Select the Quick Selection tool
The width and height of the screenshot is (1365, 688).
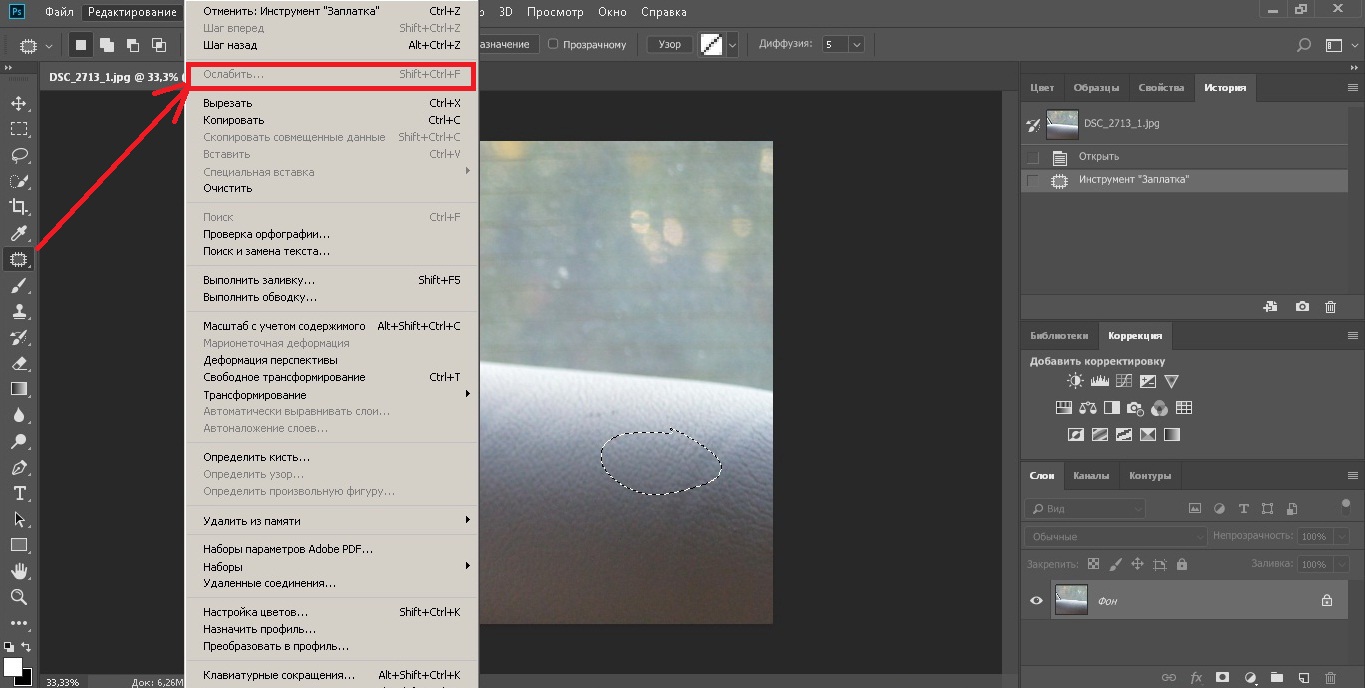click(19, 181)
